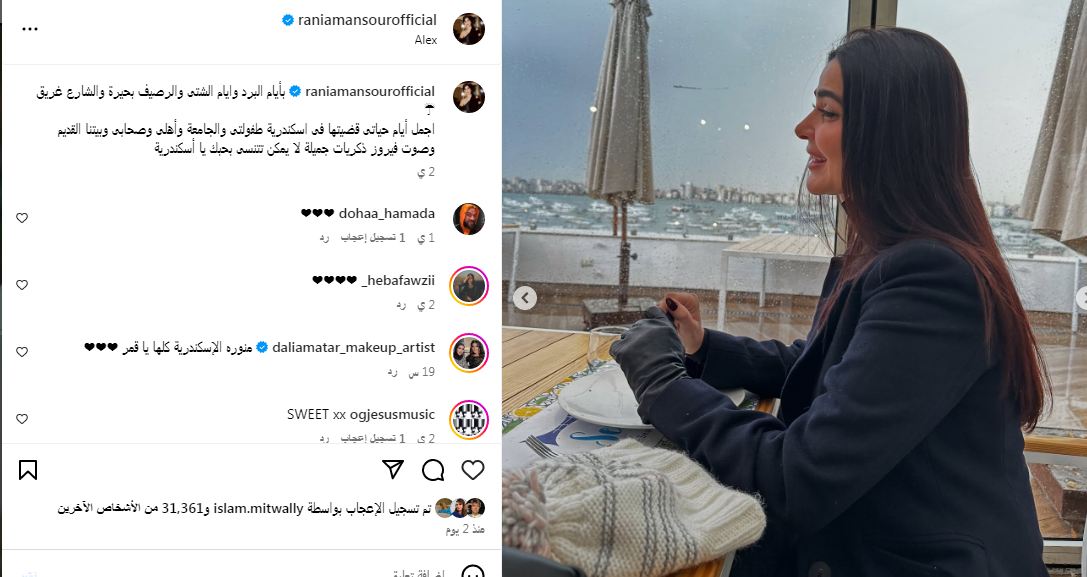
Task: Like dohaa_hamada's comment
Action: click(22, 218)
